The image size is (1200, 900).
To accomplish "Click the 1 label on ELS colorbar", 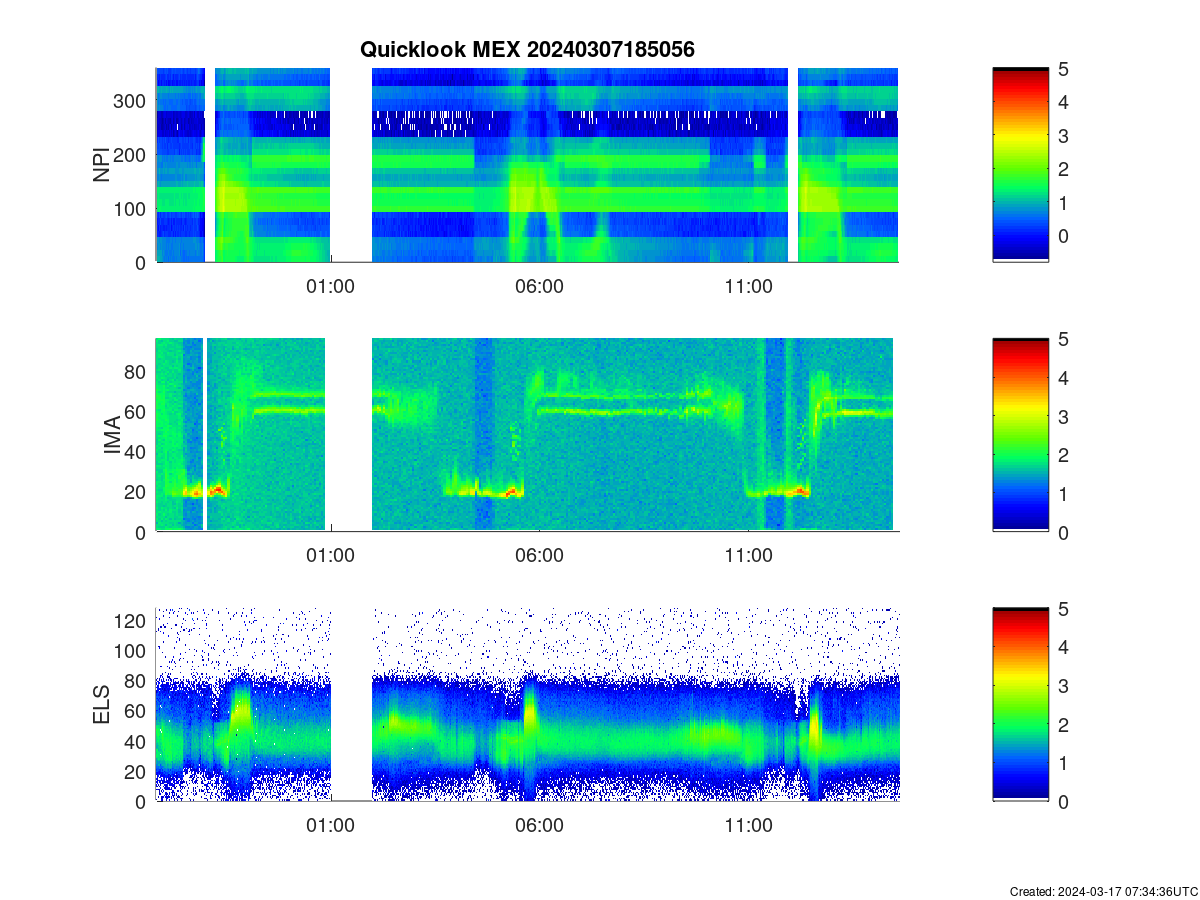I will [1061, 762].
